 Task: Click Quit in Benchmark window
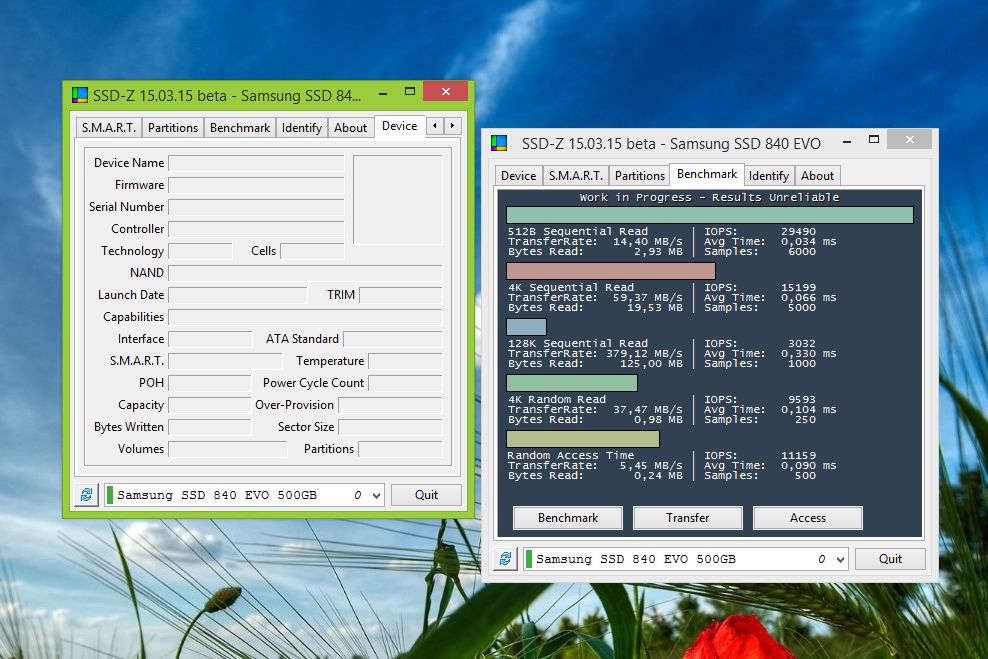890,559
